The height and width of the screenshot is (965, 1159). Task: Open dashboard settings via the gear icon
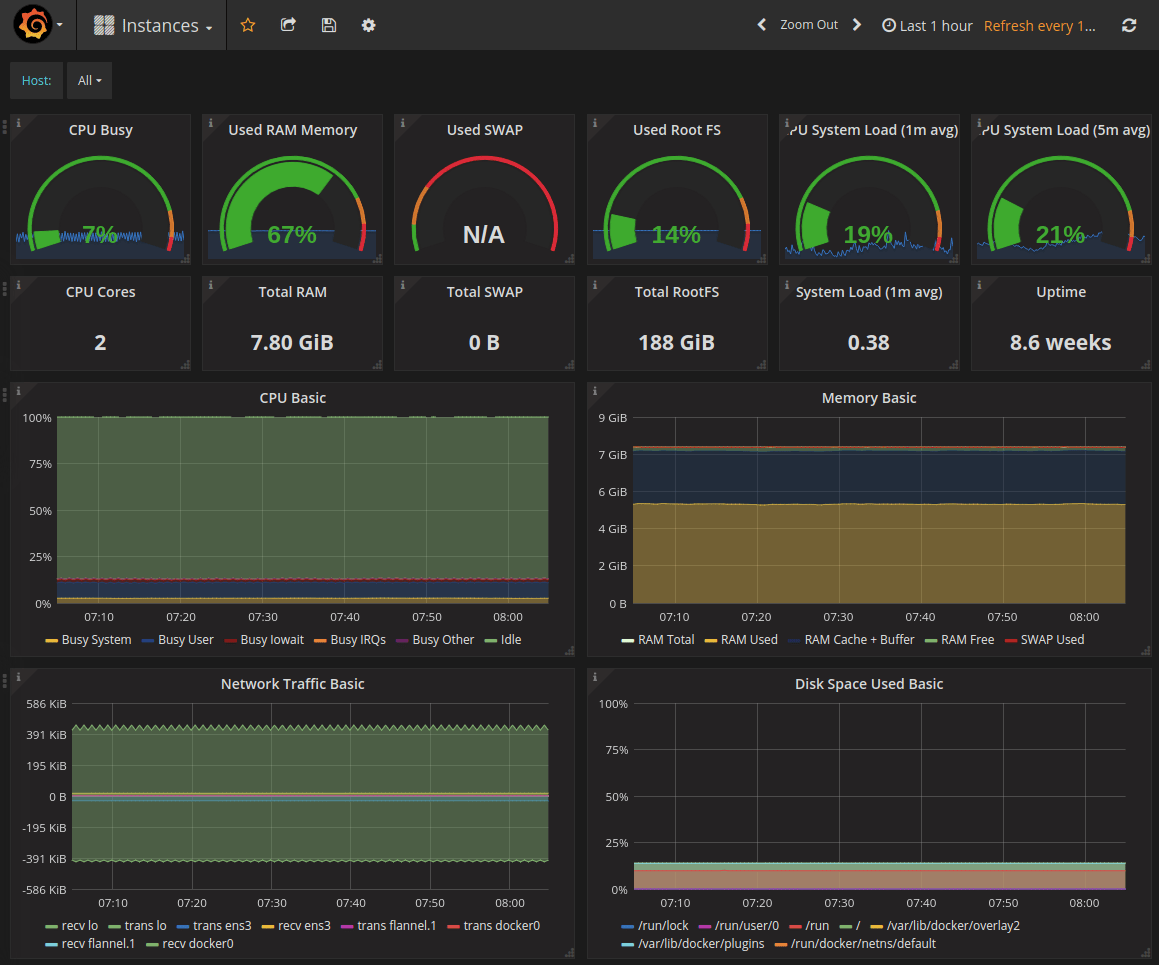368,25
